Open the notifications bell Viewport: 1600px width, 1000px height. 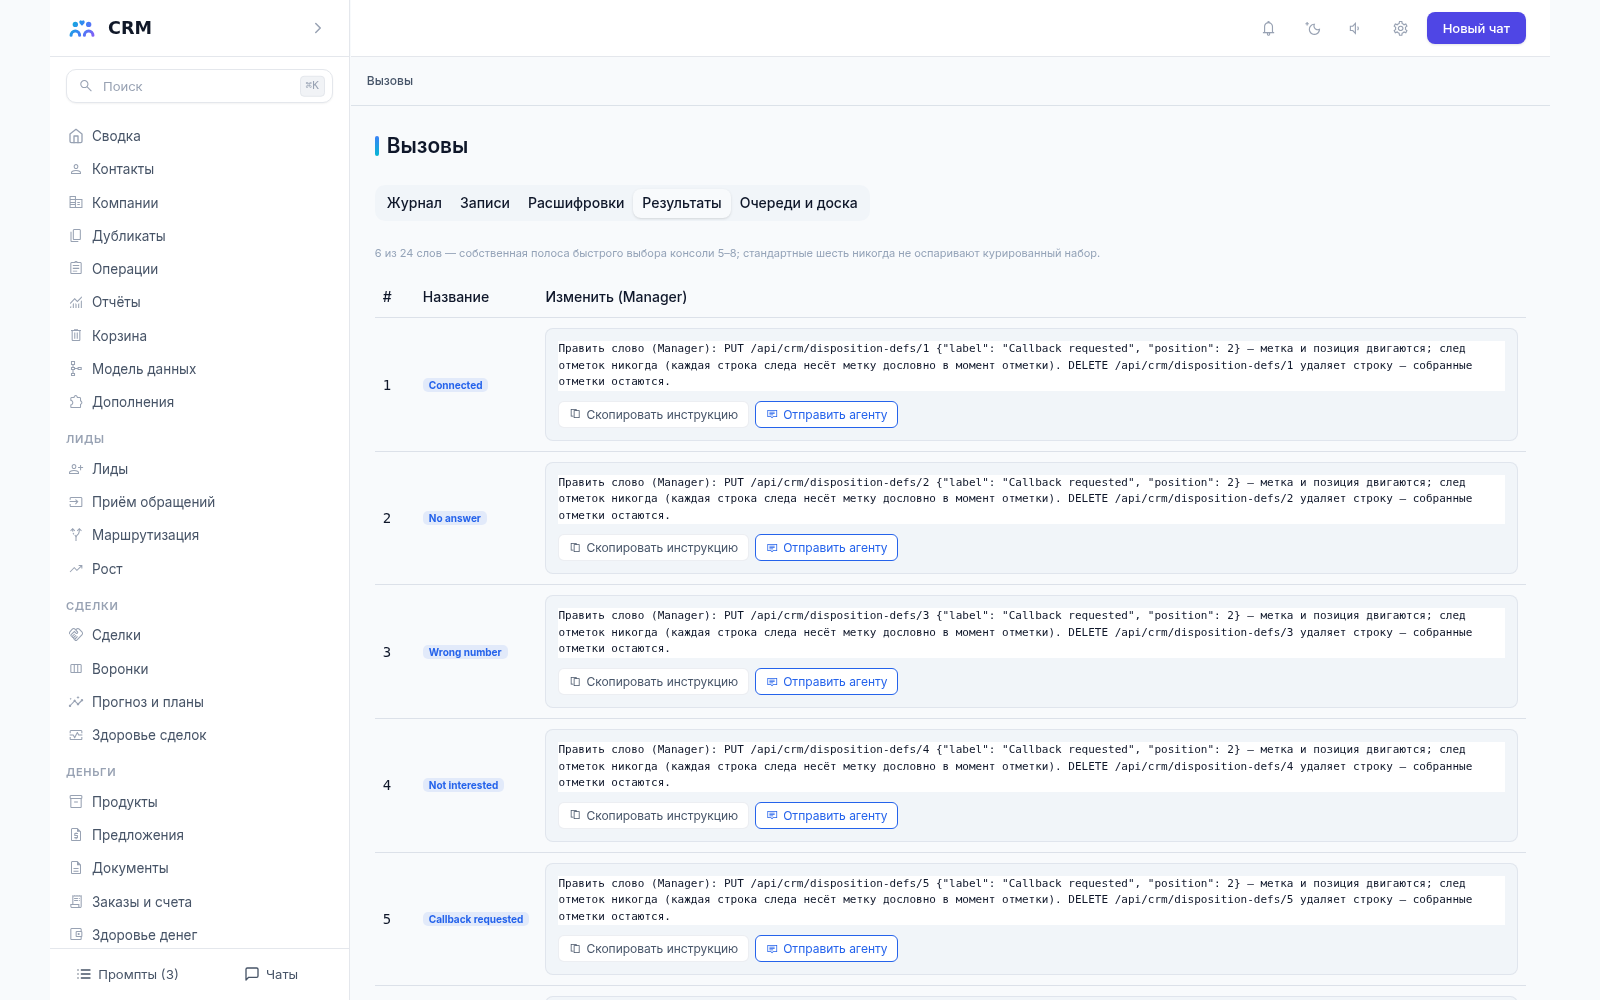(1268, 28)
